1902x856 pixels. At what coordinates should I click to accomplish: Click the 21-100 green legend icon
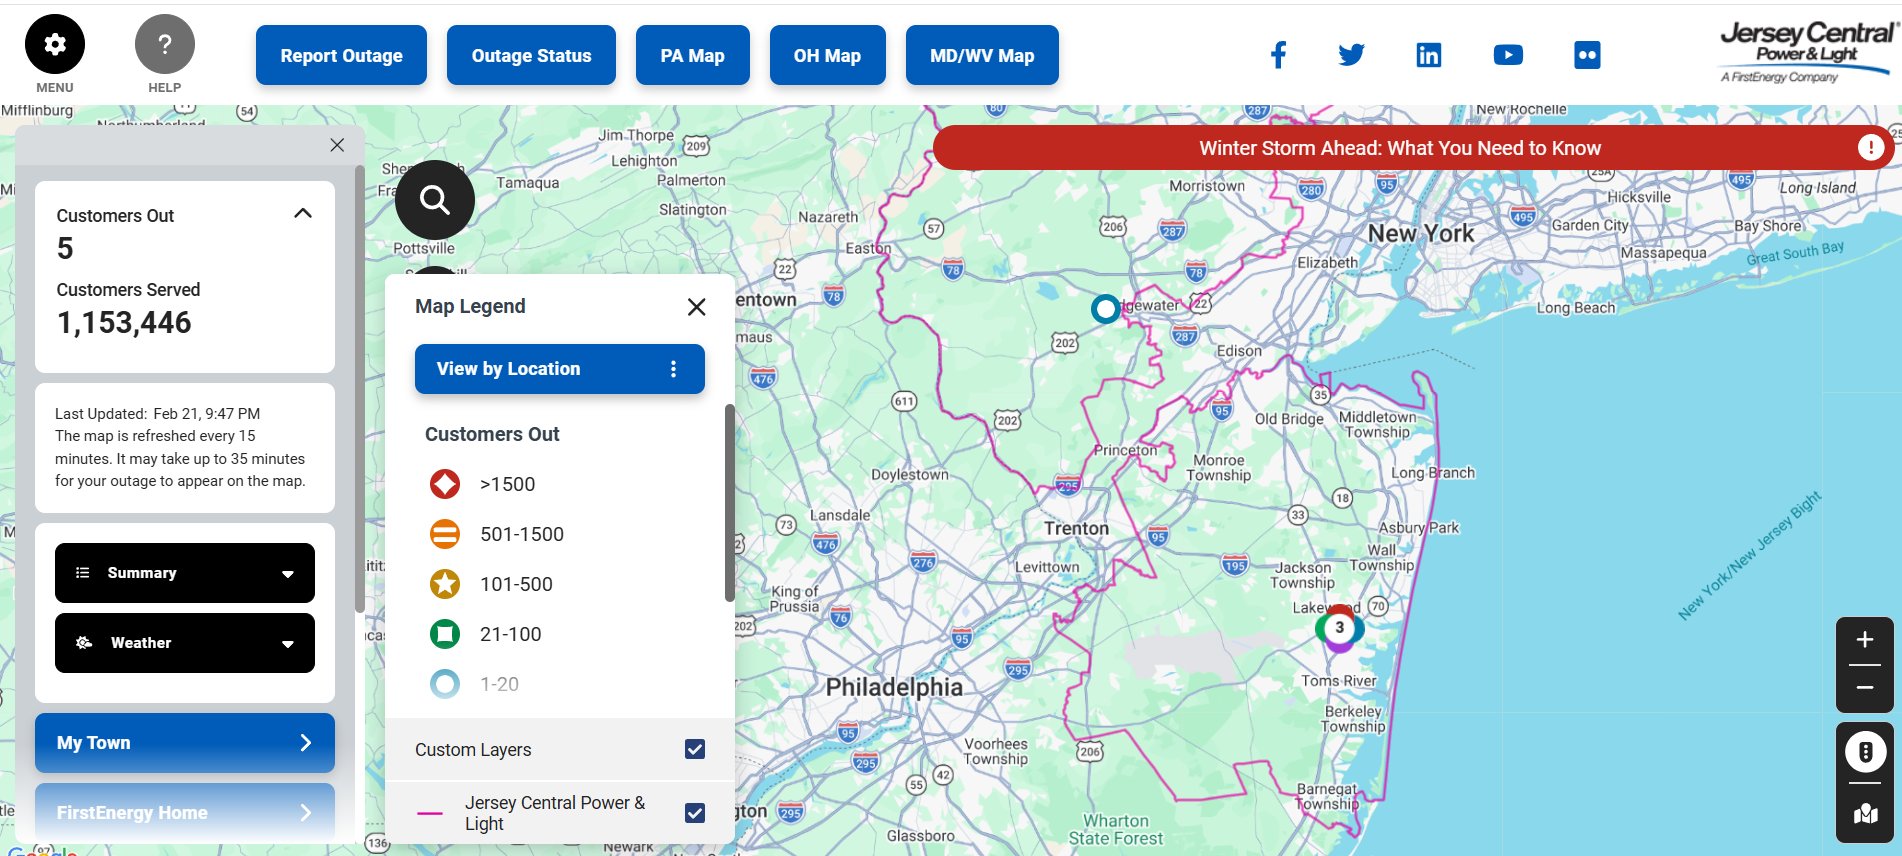coord(445,634)
